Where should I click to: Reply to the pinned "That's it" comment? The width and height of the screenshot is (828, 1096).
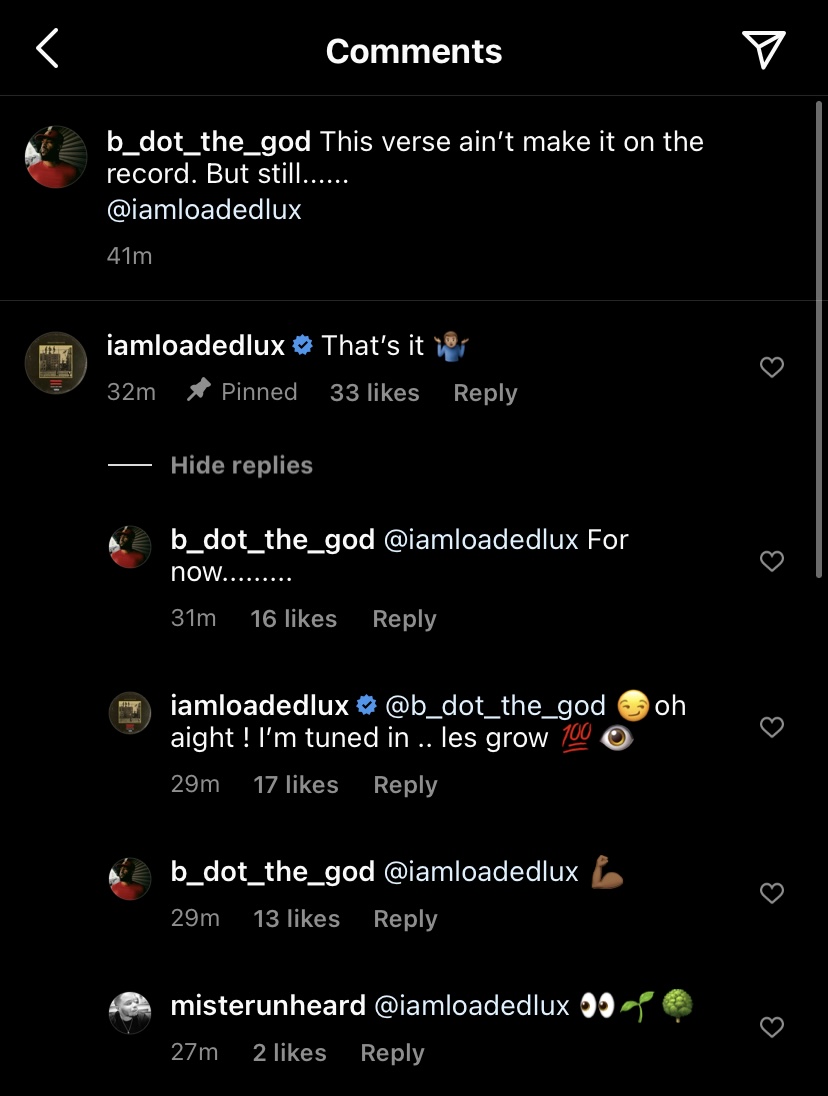[x=485, y=393]
